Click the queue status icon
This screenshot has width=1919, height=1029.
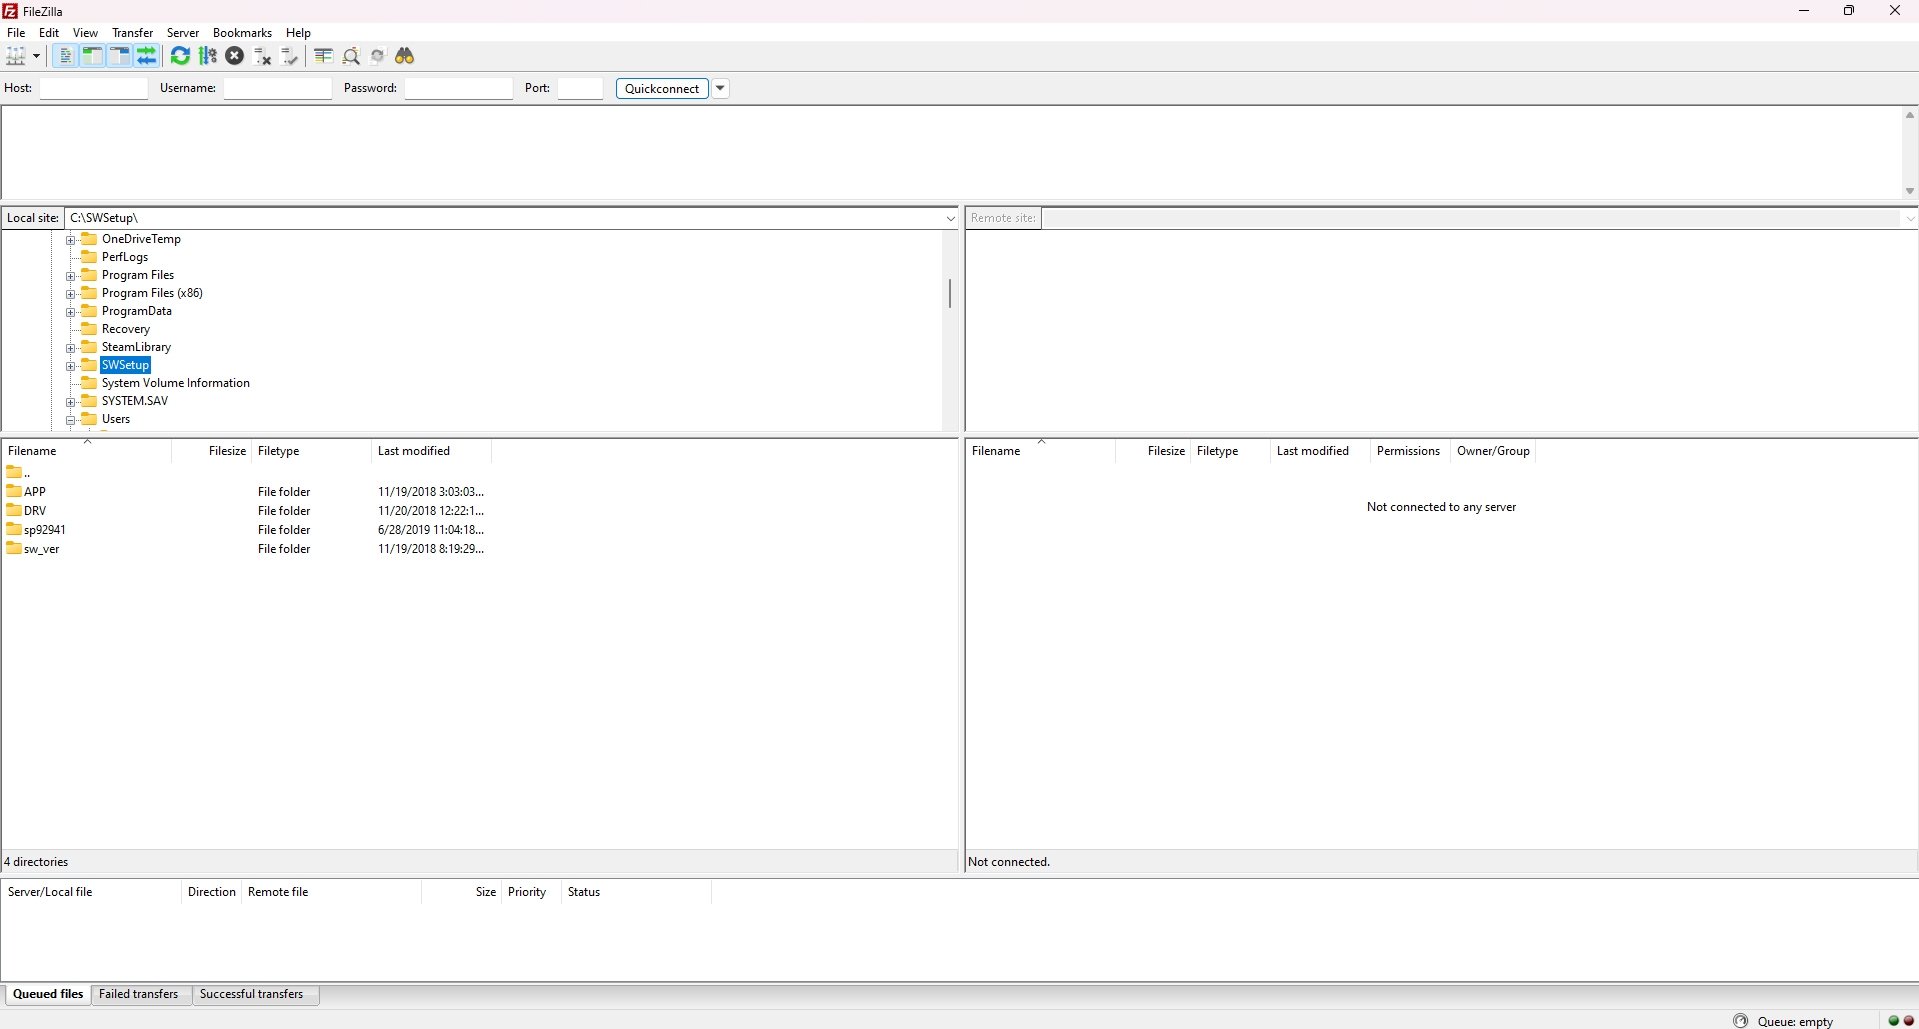pos(1741,1021)
